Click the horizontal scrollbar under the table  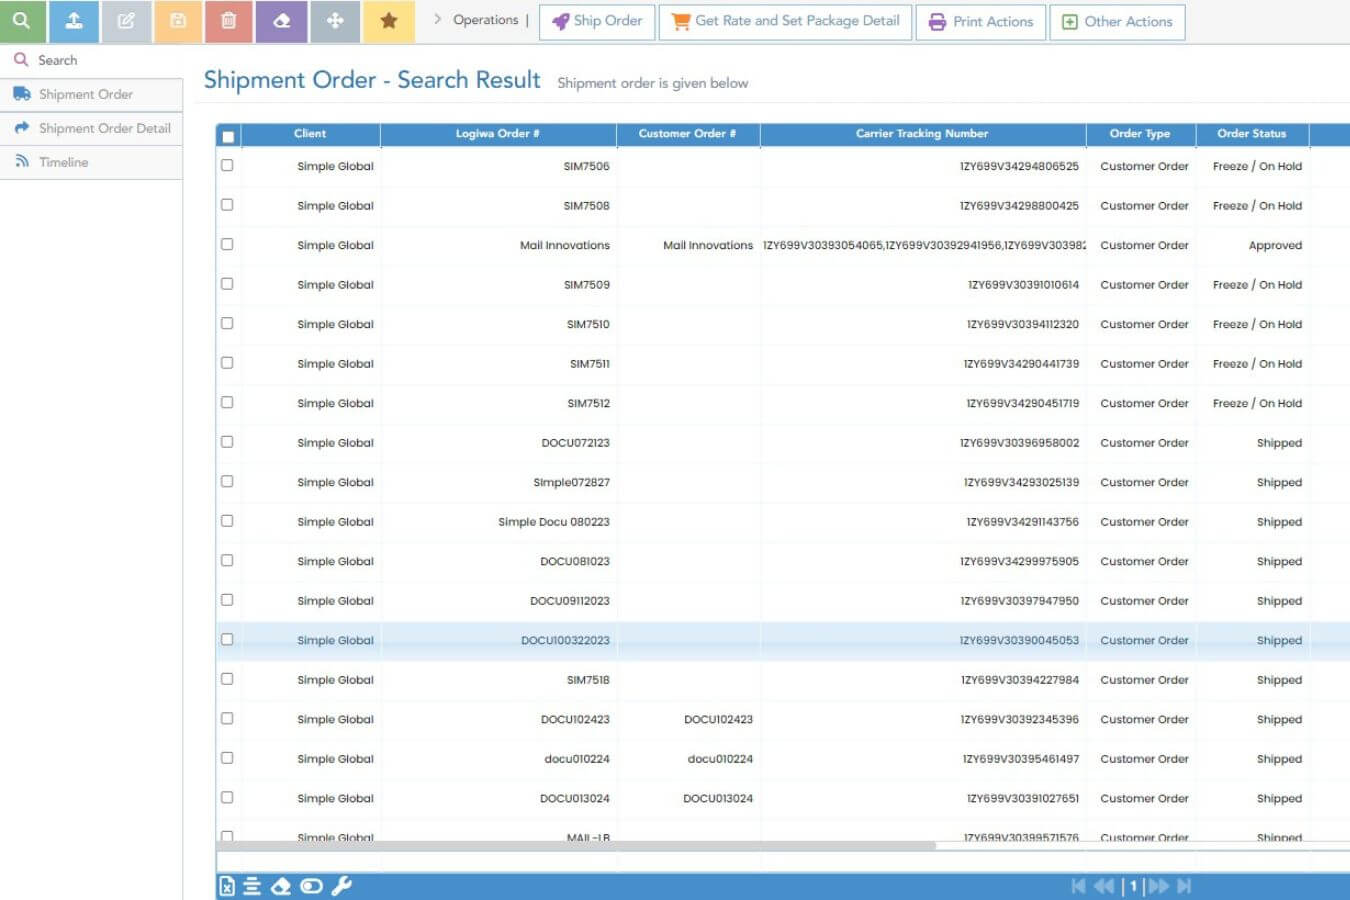click(x=576, y=846)
